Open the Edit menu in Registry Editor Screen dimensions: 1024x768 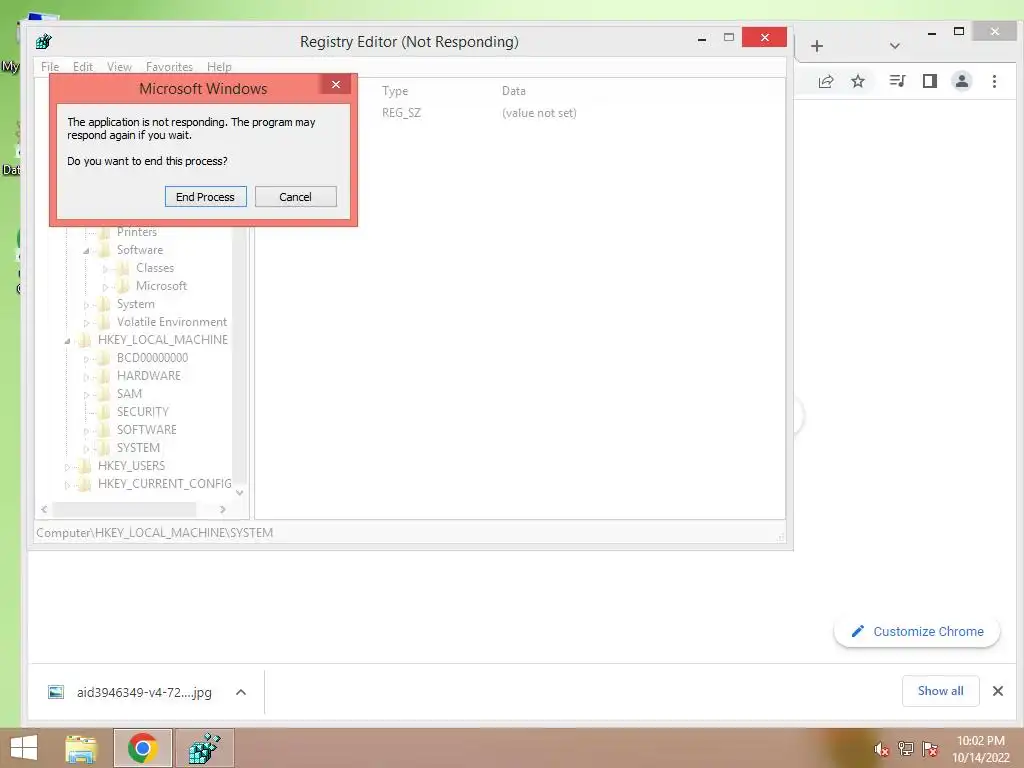83,67
